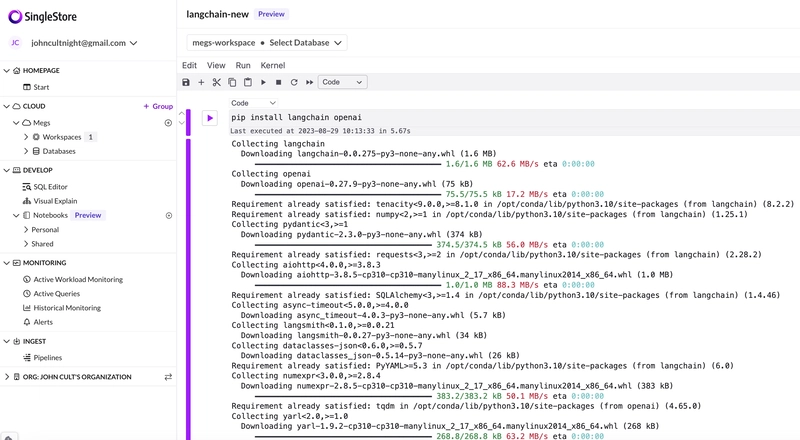Open the Edit menu
800x440 pixels.
point(189,65)
